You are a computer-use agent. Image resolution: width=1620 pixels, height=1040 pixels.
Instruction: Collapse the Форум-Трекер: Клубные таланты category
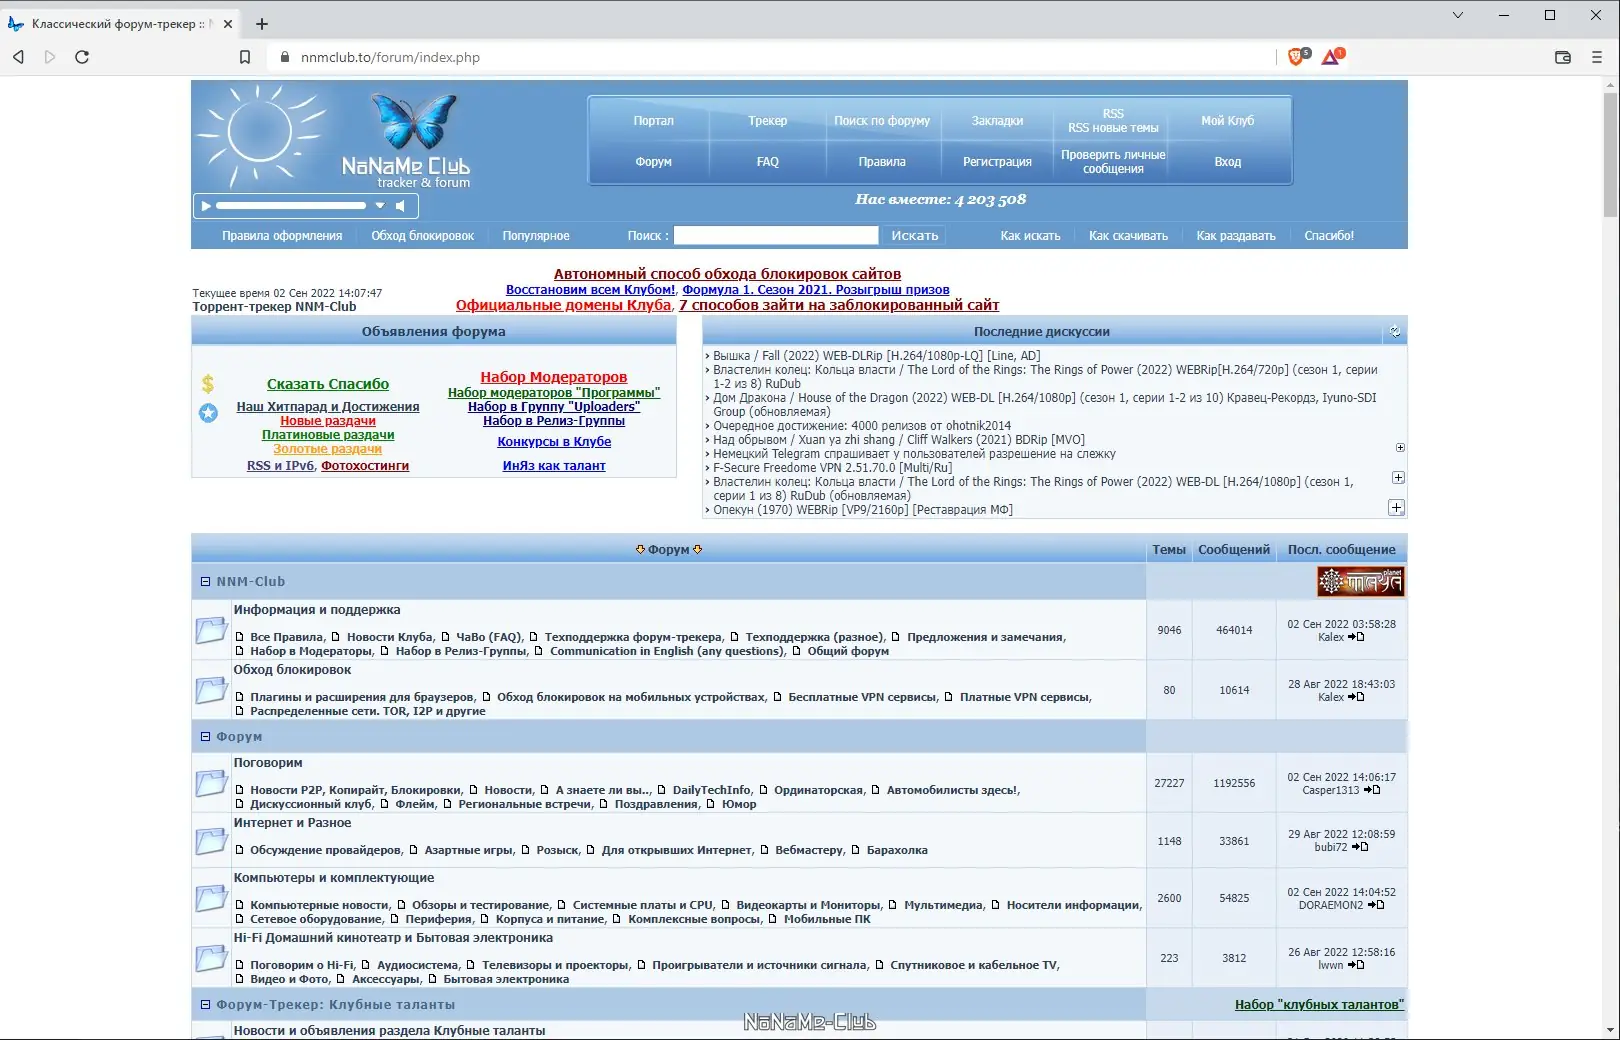click(x=205, y=1004)
